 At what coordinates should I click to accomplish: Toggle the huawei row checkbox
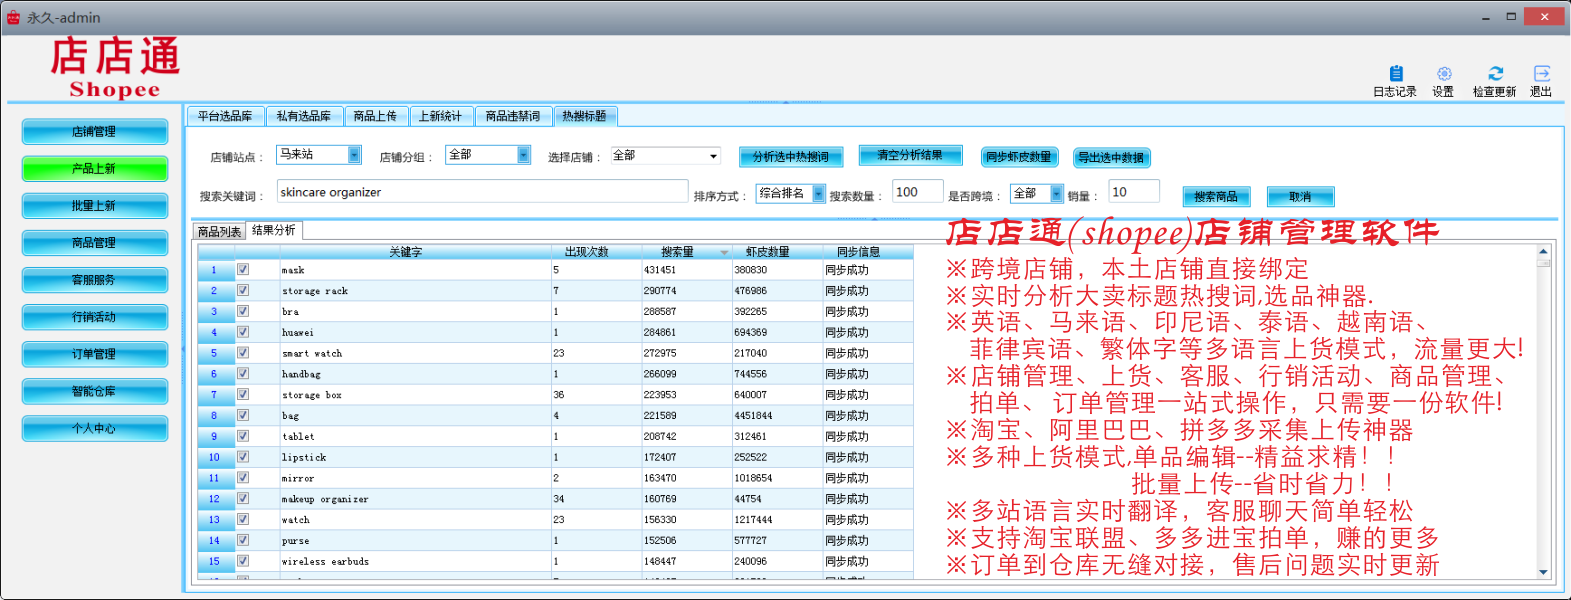click(x=242, y=332)
